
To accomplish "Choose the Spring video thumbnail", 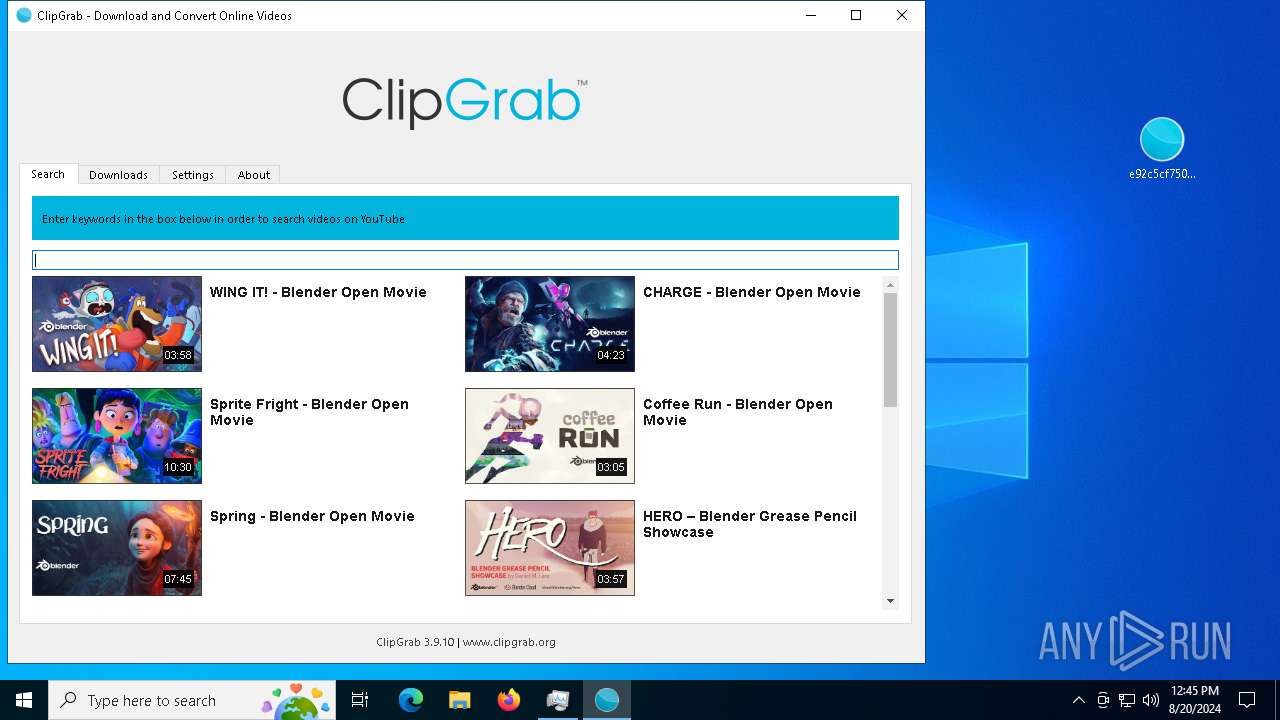I will (x=117, y=548).
